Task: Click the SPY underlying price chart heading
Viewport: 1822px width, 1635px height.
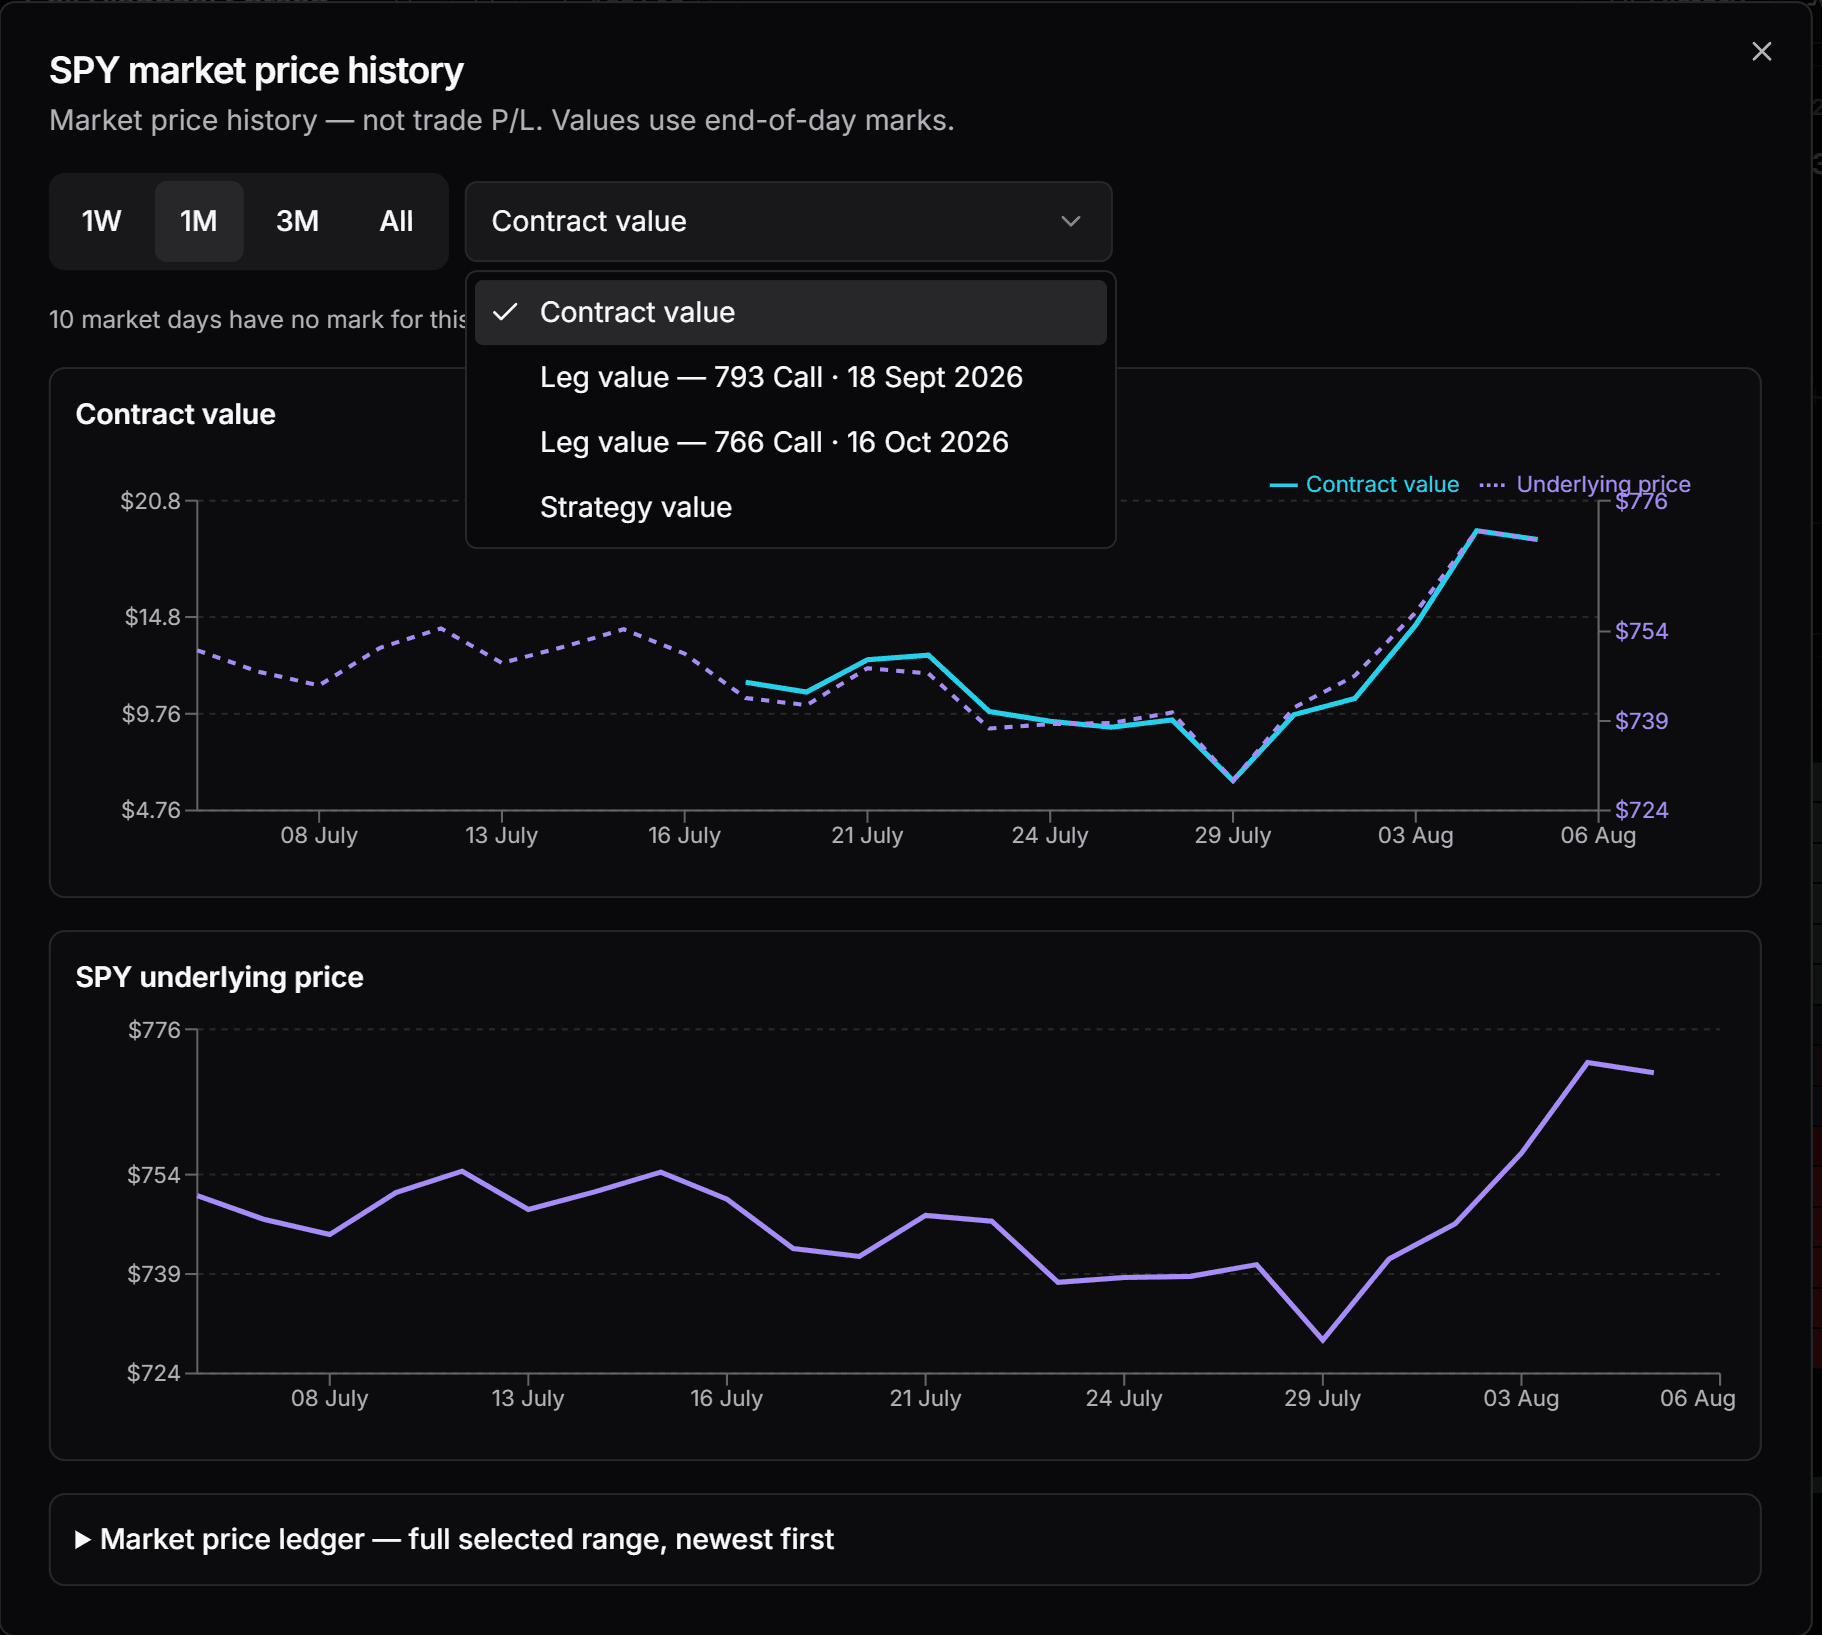Action: [220, 977]
